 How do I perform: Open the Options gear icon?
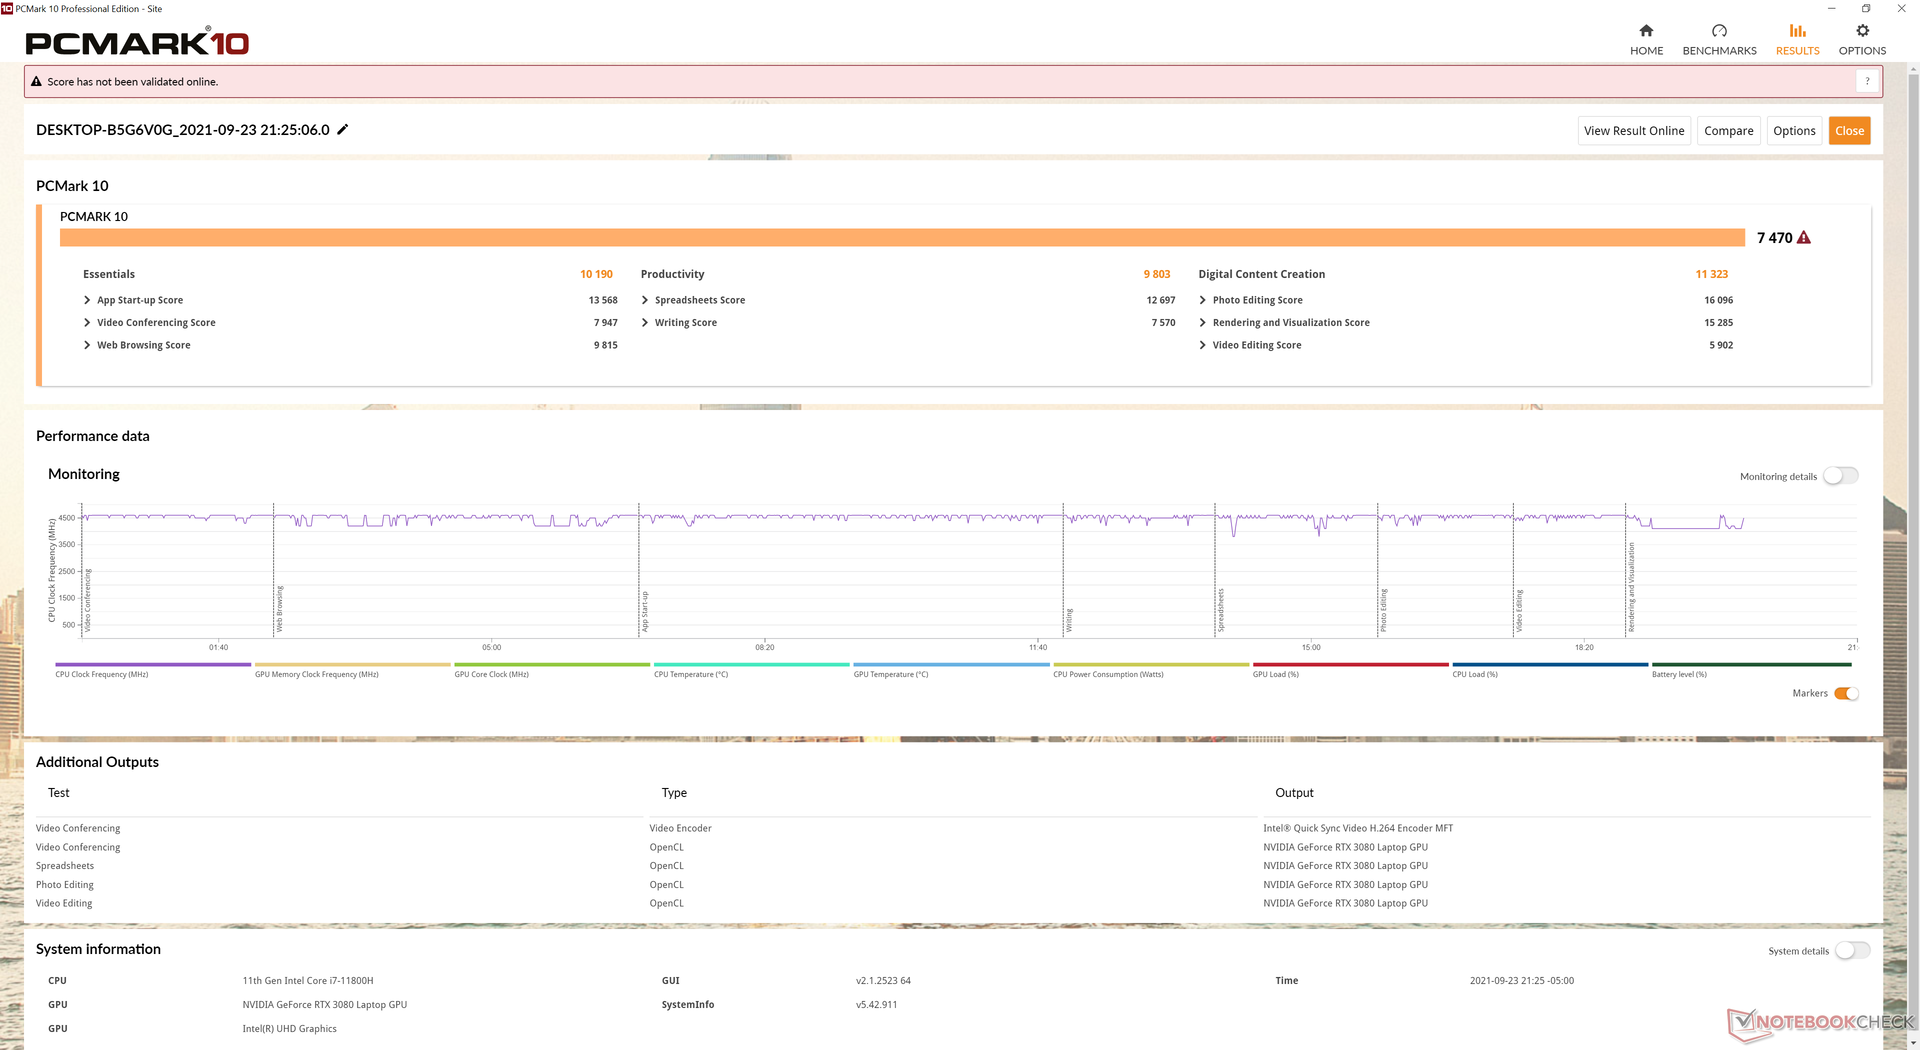1862,31
